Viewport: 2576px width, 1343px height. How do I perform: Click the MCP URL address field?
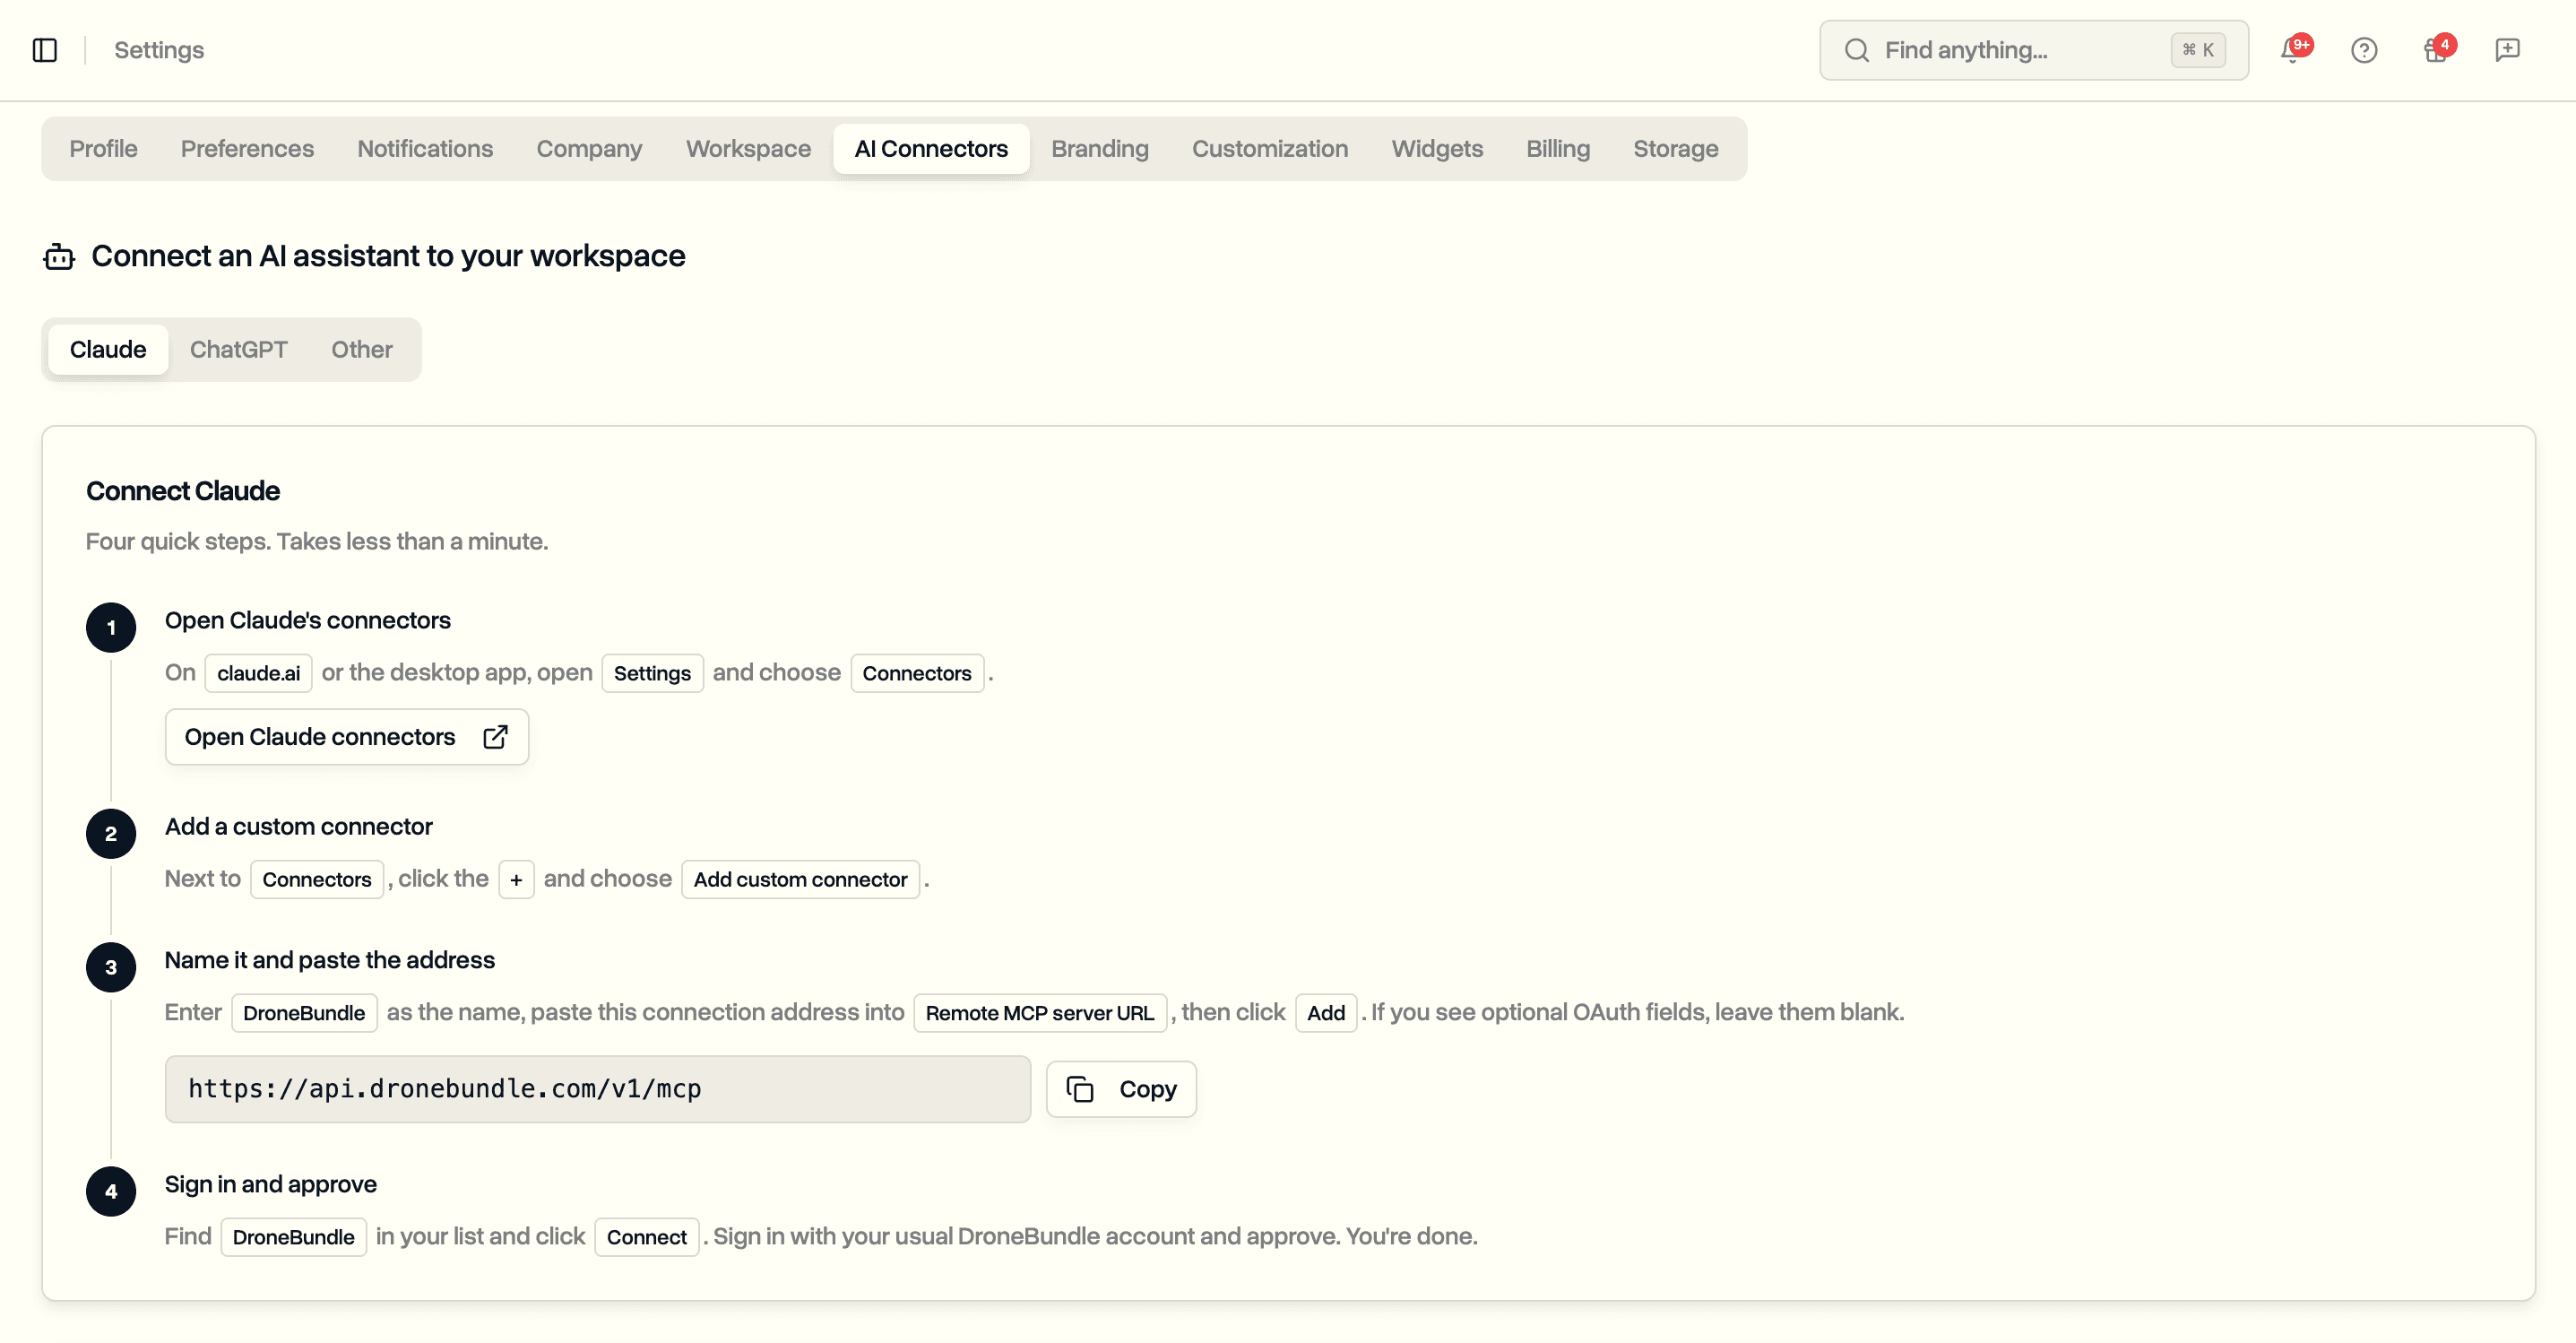pos(598,1089)
